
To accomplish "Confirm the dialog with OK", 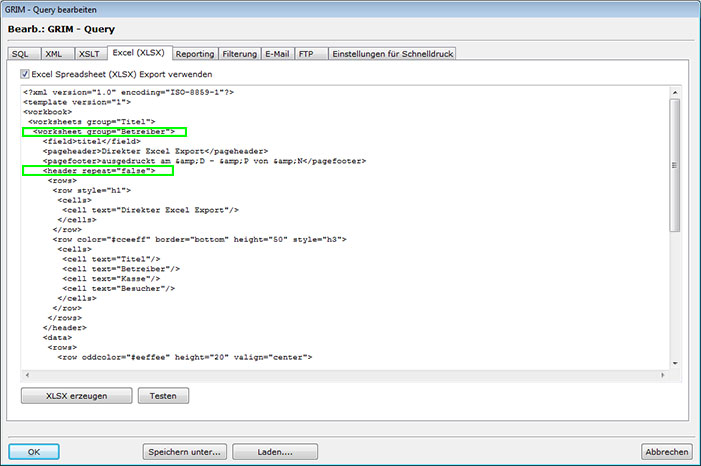I will (x=34, y=451).
